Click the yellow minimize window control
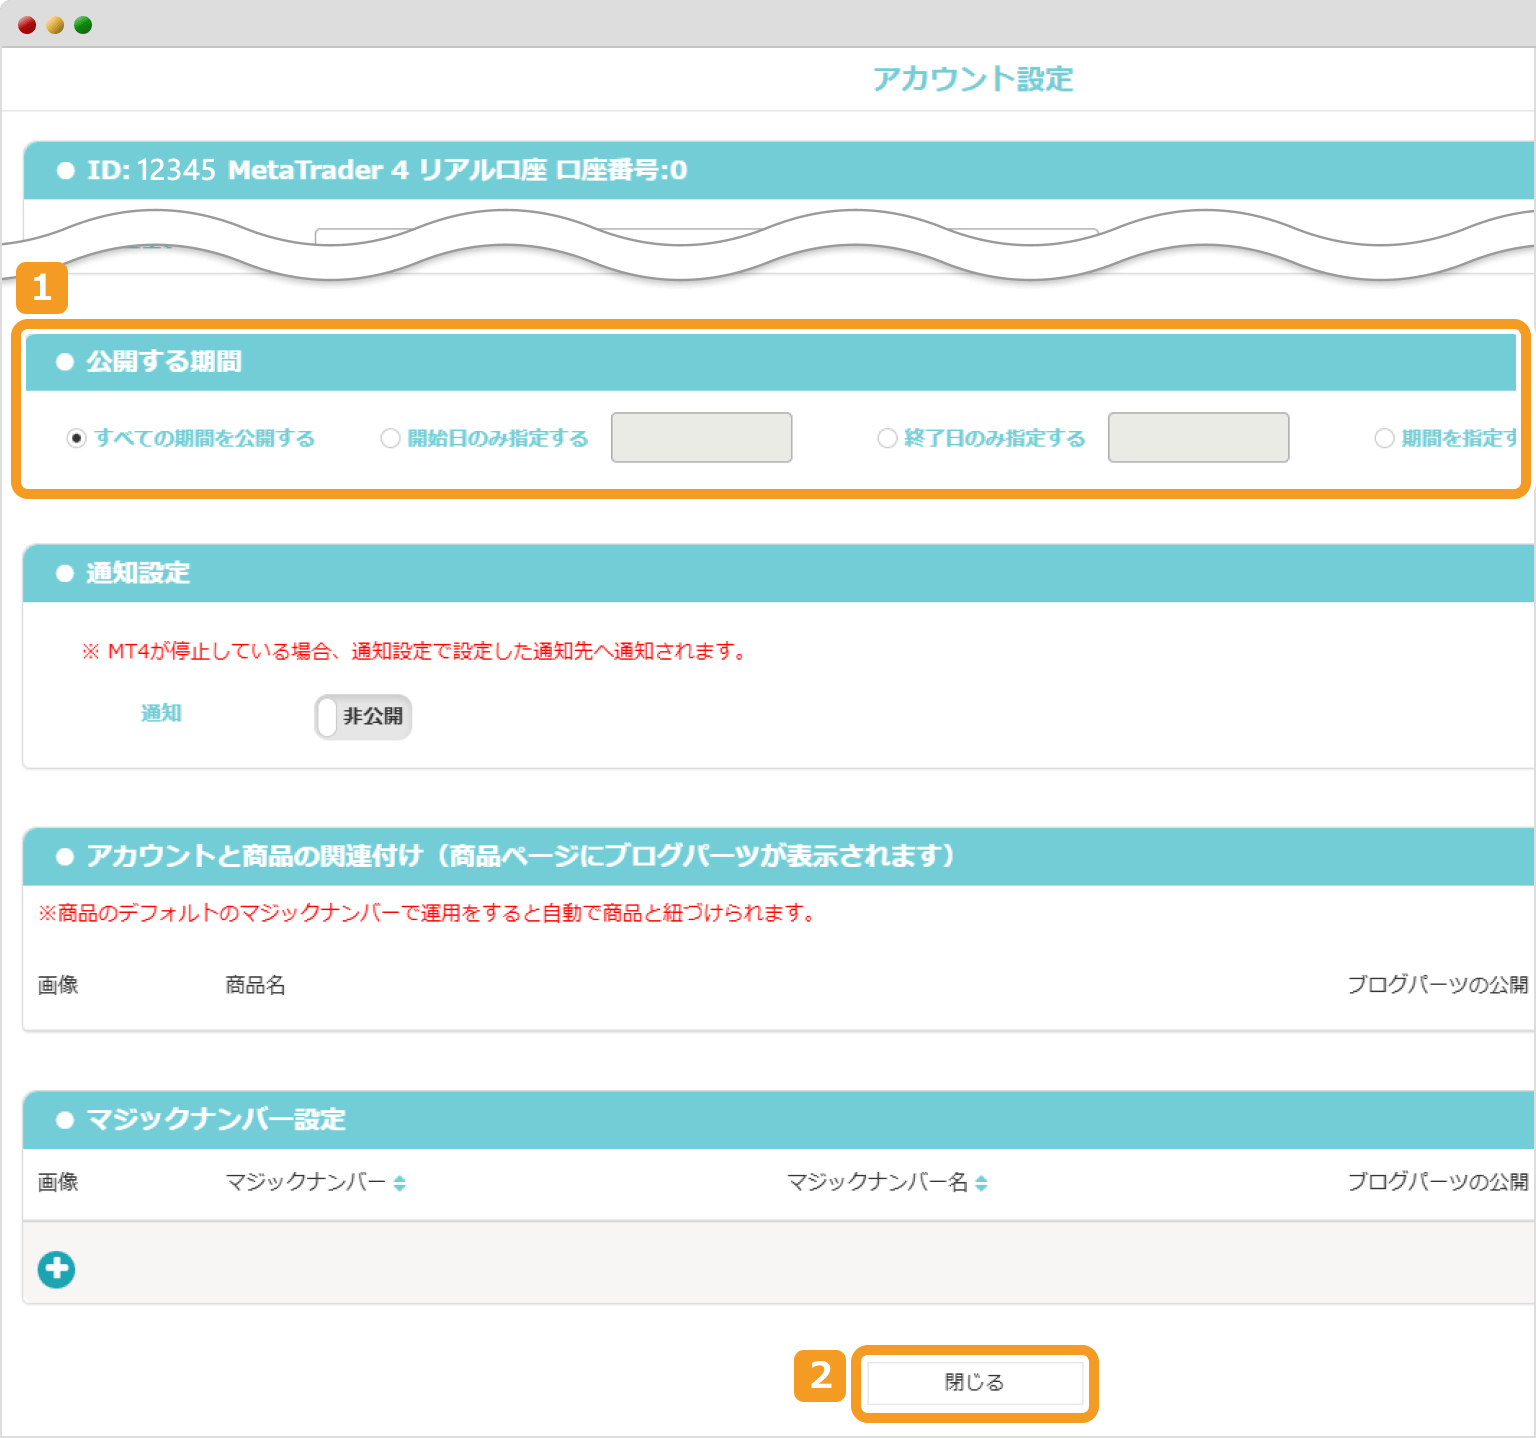Screen dimensions: 1536x1438 (x=54, y=23)
